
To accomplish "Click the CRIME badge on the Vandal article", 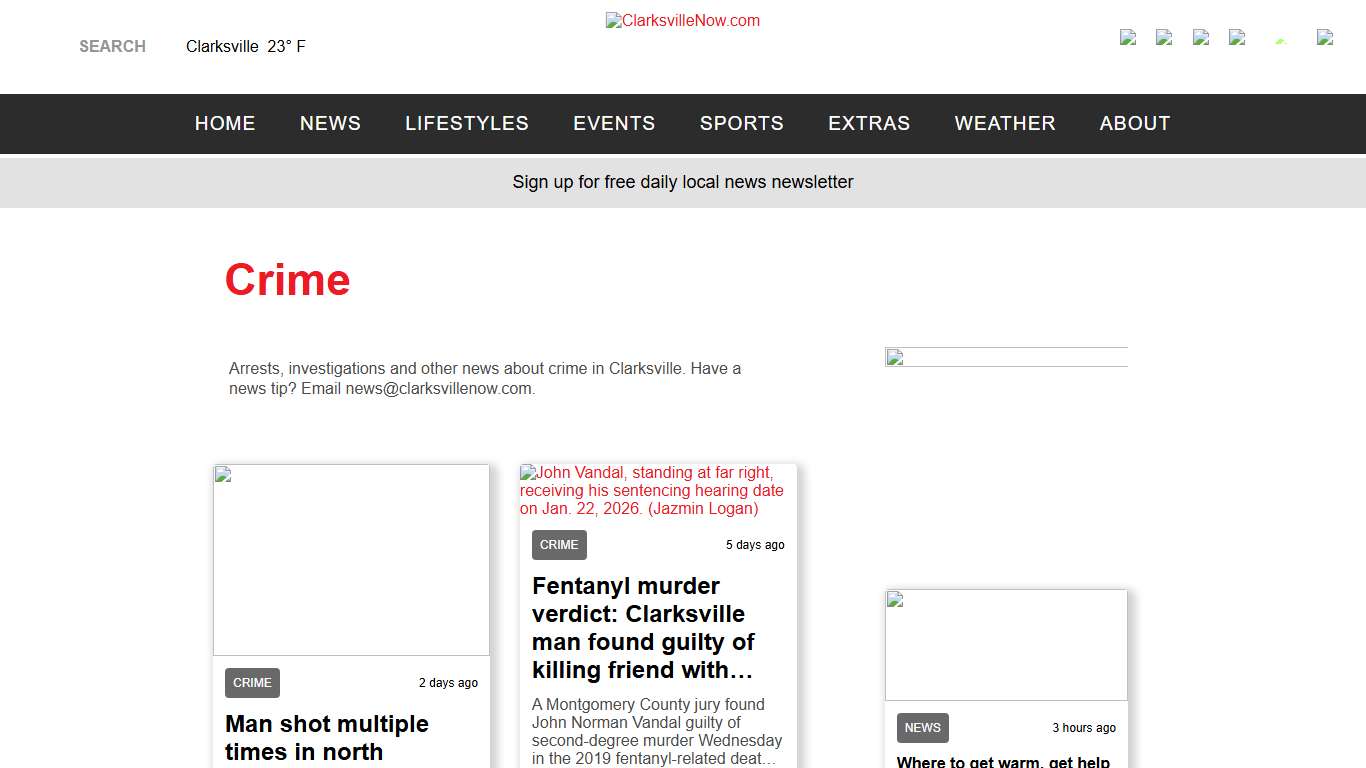I will click(x=559, y=544).
